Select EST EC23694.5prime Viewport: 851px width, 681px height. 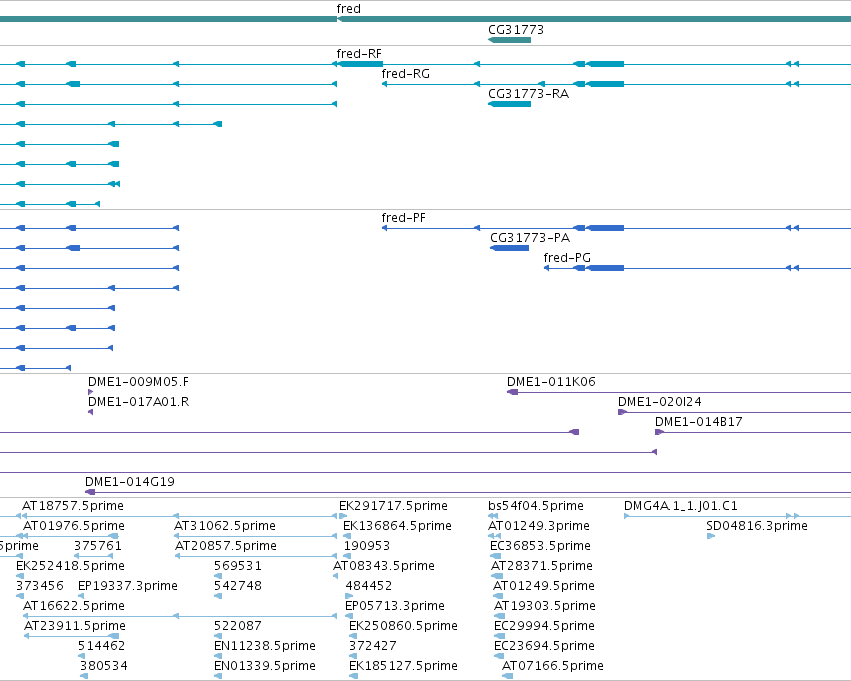(x=544, y=646)
